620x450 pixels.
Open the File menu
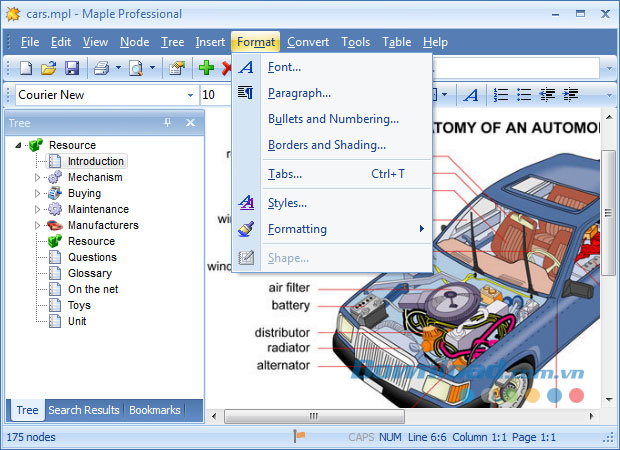click(30, 42)
